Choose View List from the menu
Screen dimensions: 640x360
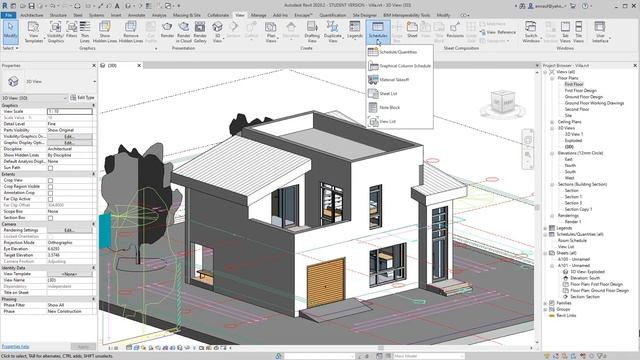click(399, 121)
